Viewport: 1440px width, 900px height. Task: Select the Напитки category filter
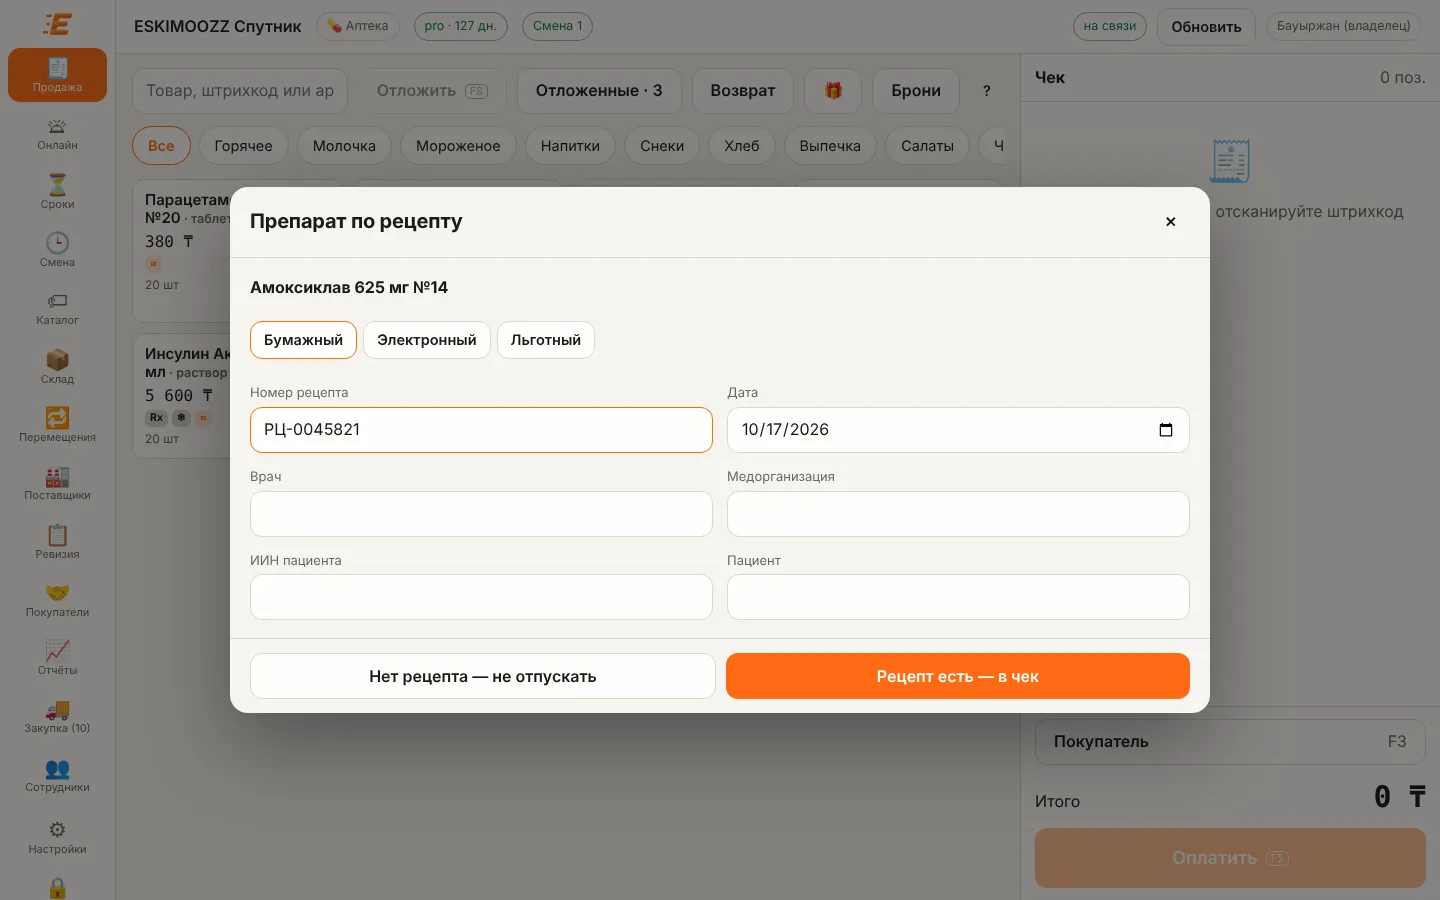click(570, 146)
